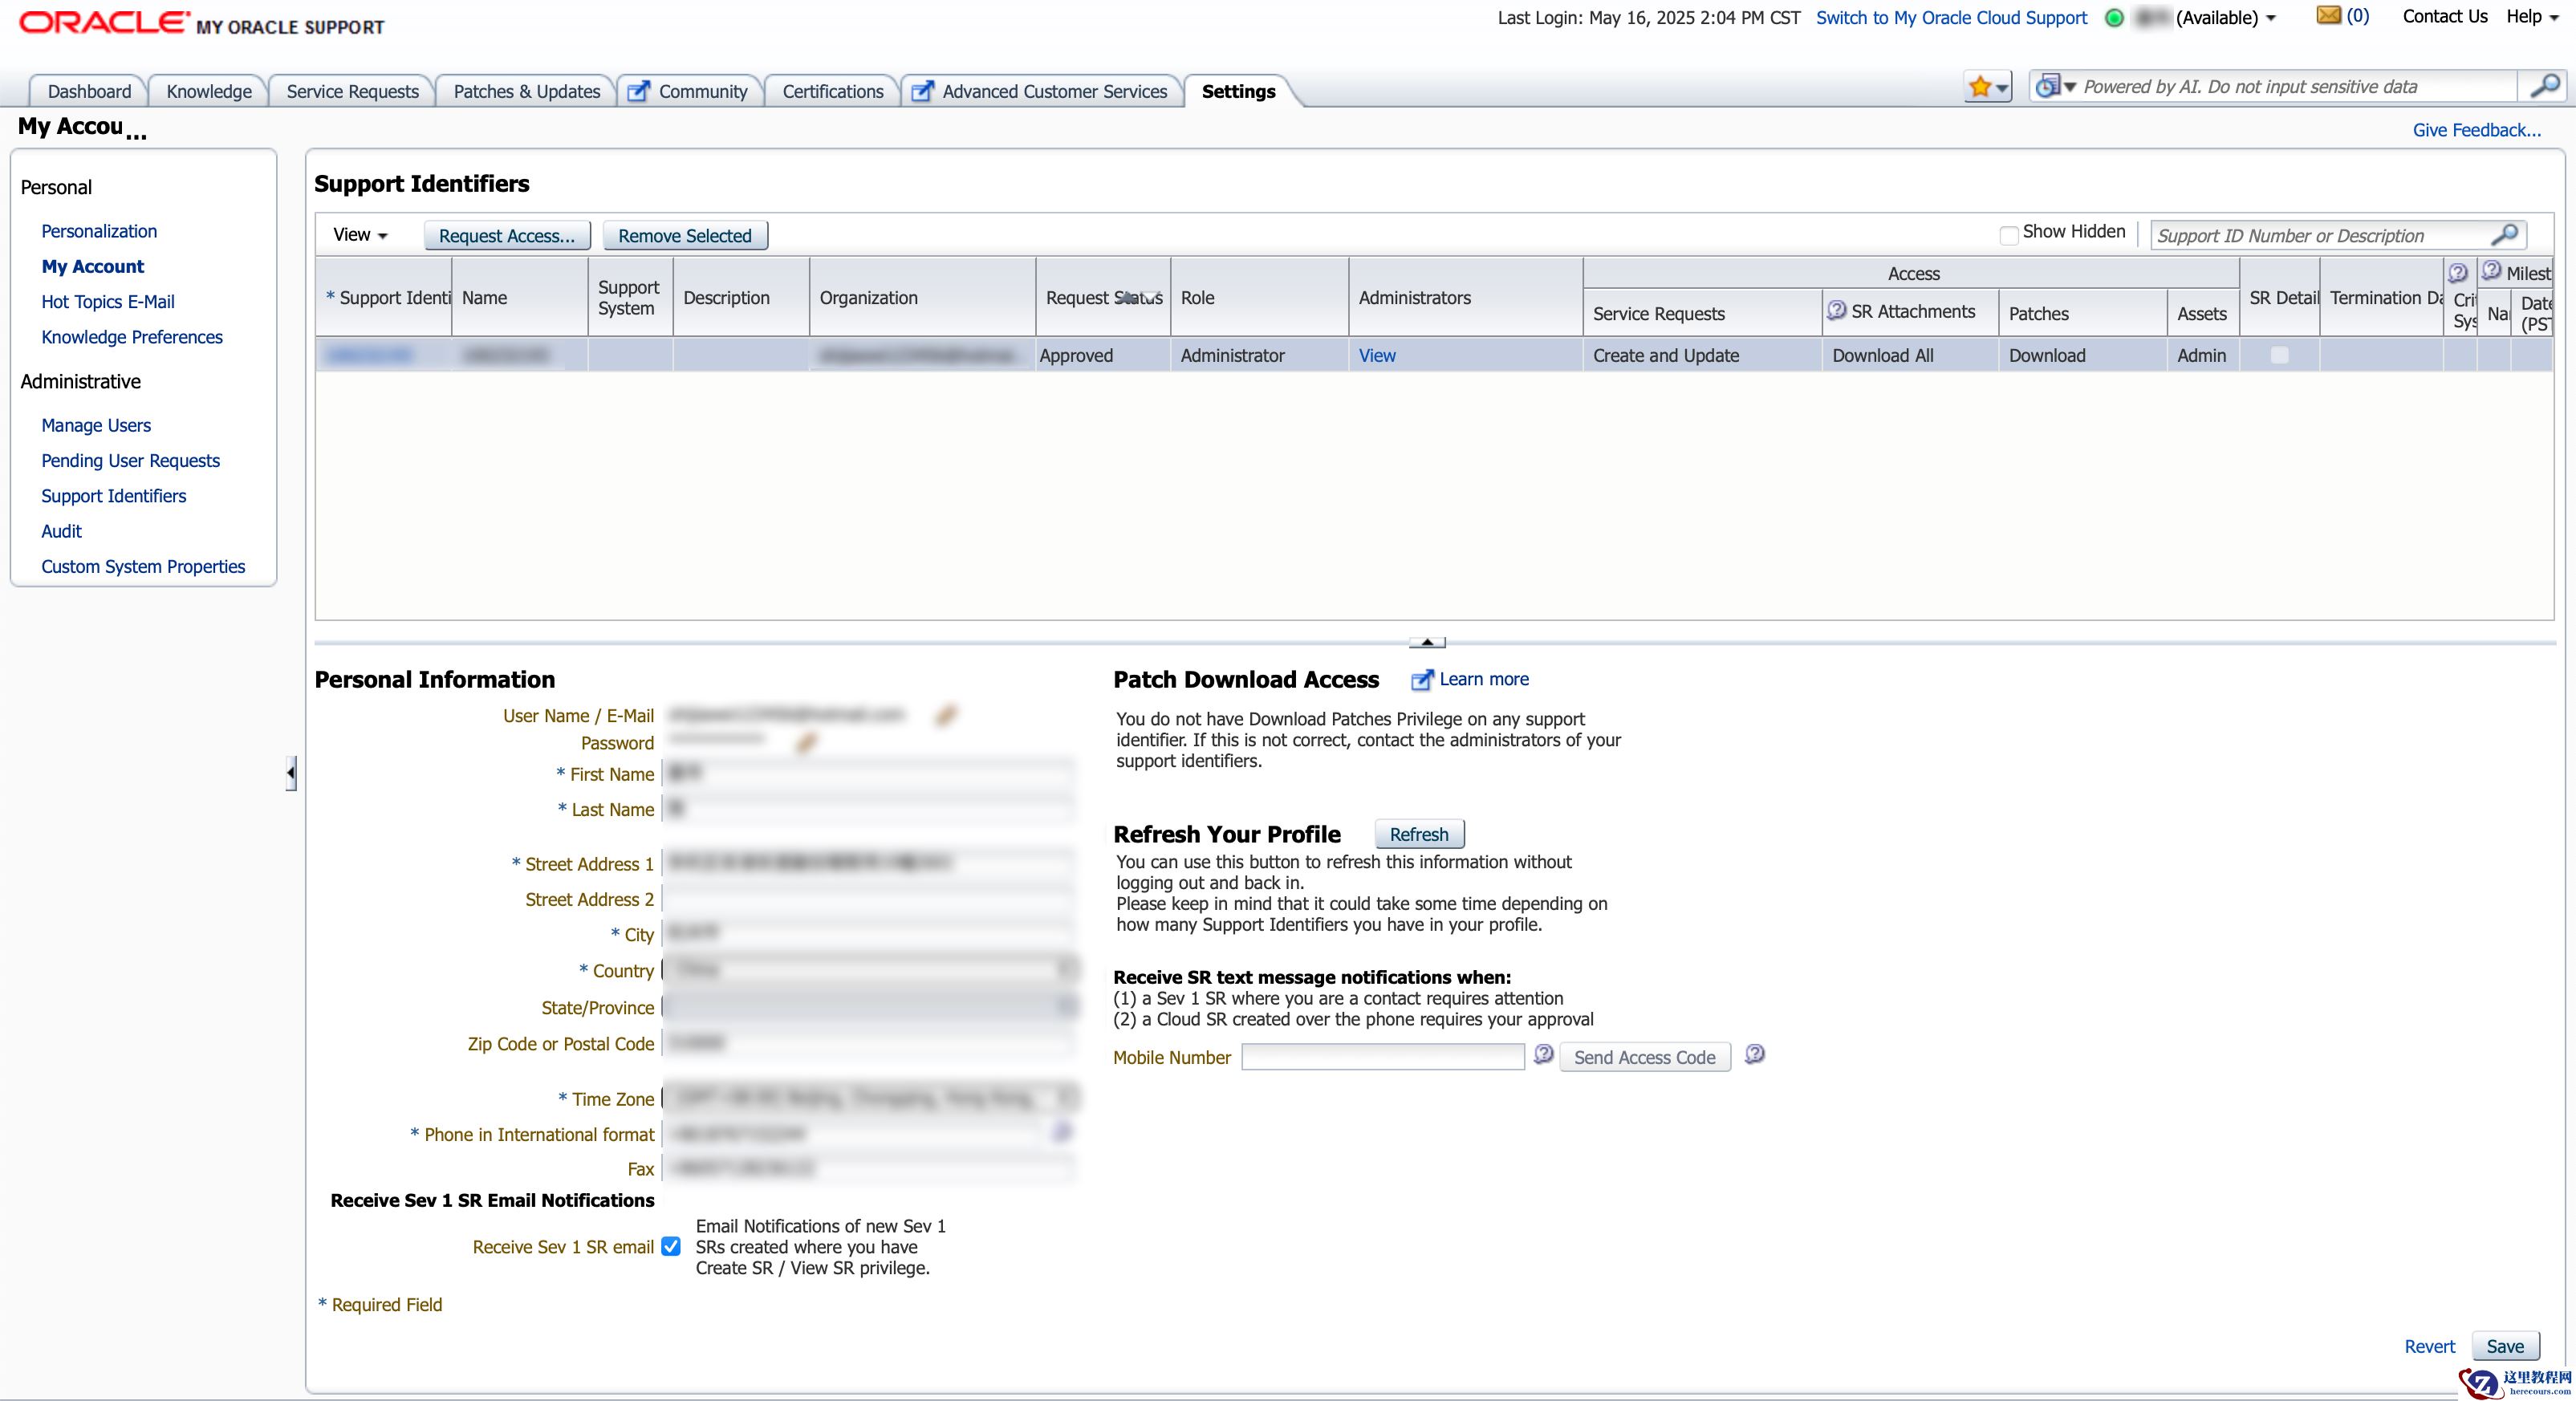2576x1401 pixels.
Task: Click the magnifier icon in global search
Action: [x=2544, y=87]
